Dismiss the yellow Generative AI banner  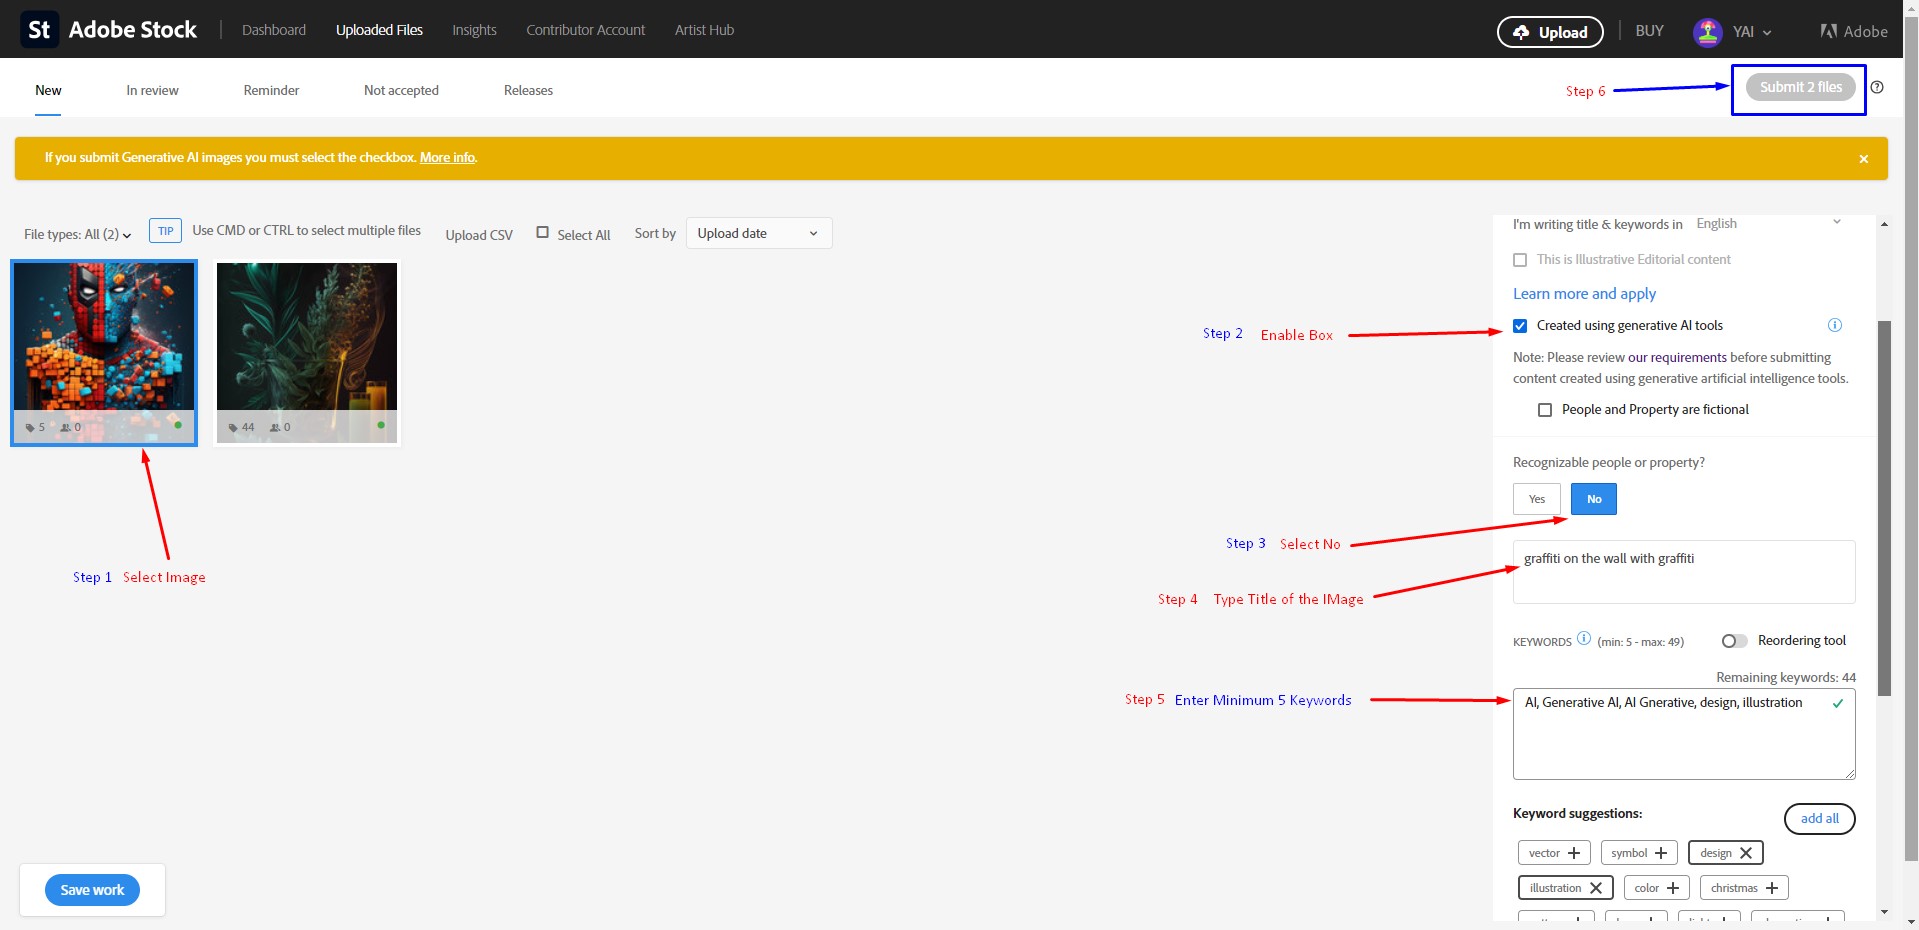[x=1863, y=159]
